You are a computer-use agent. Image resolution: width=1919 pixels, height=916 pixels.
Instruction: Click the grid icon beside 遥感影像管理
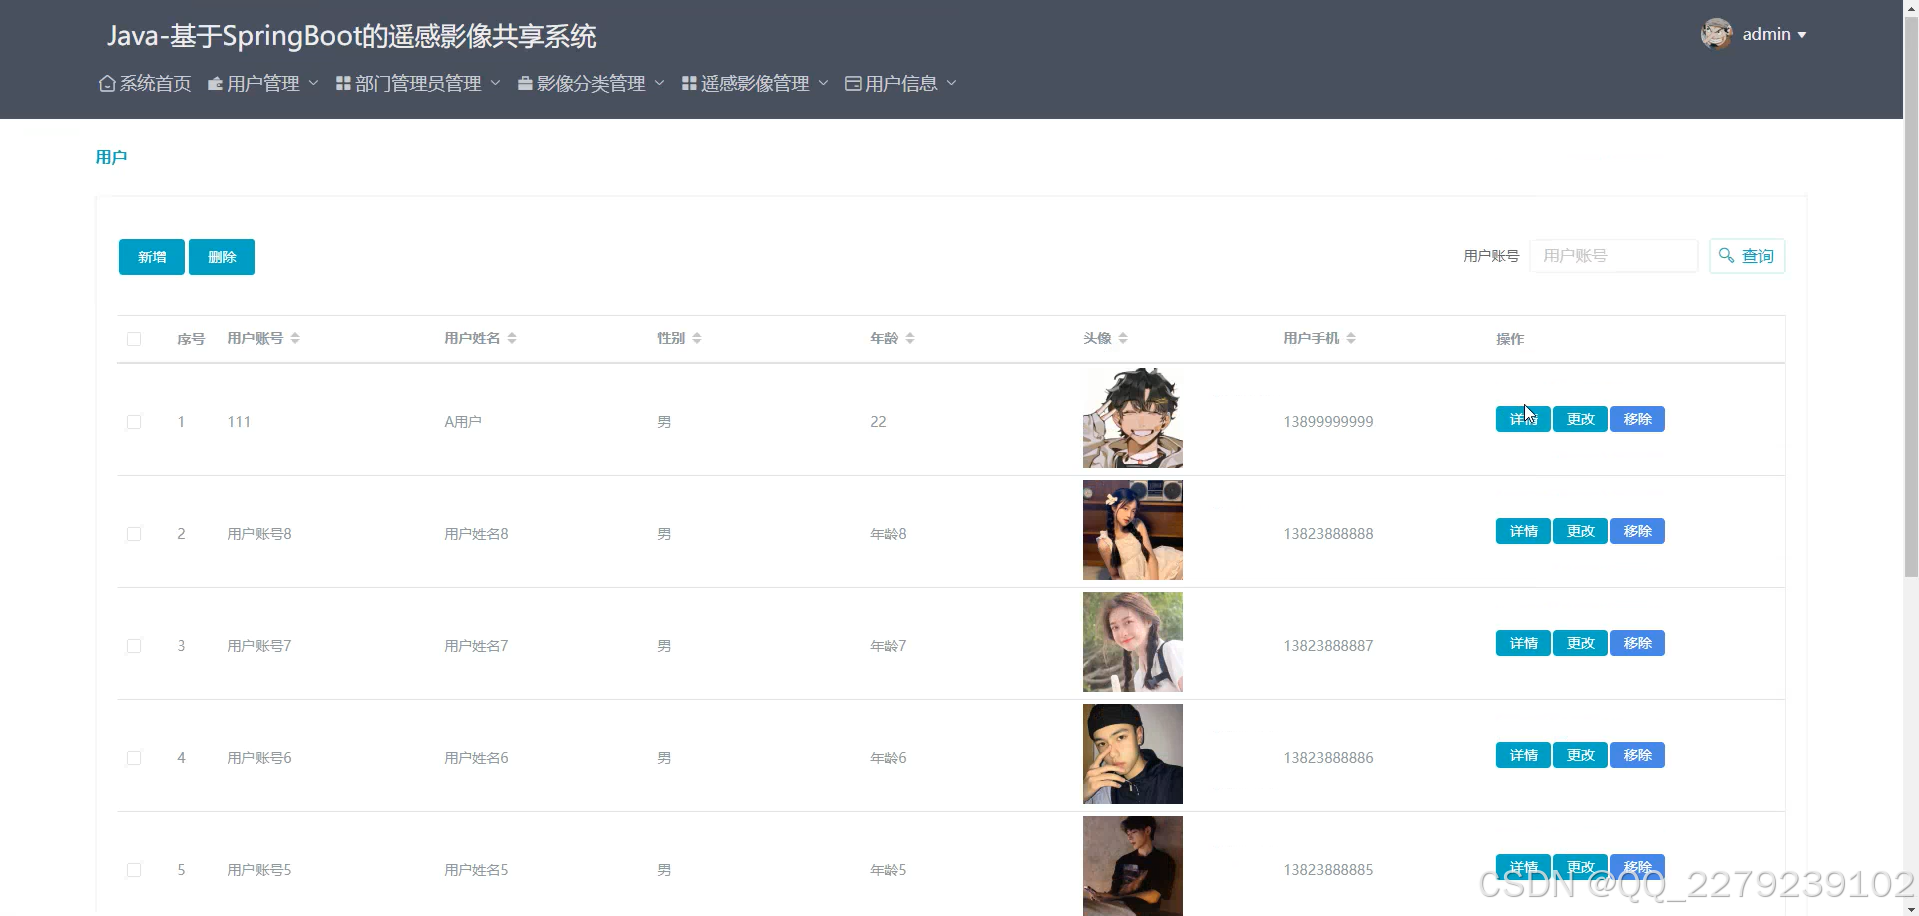687,84
